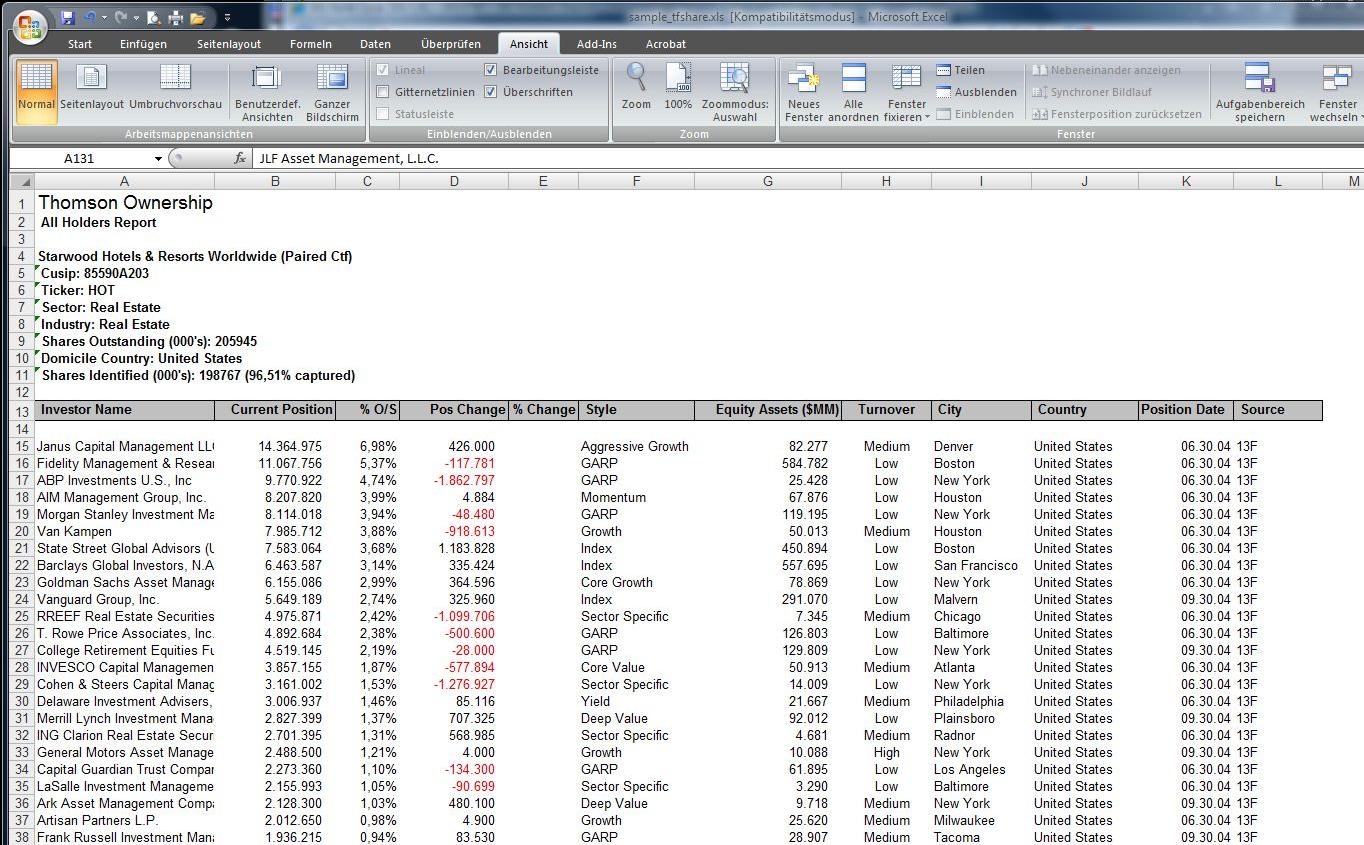Select the Pos Change value -1.862.797
The width and height of the screenshot is (1364, 845).
point(454,480)
